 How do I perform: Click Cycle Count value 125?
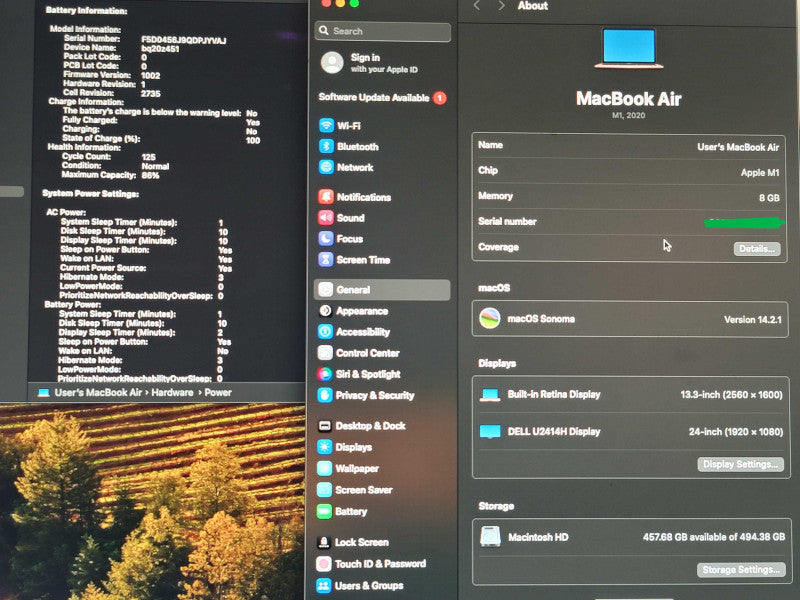pos(149,157)
